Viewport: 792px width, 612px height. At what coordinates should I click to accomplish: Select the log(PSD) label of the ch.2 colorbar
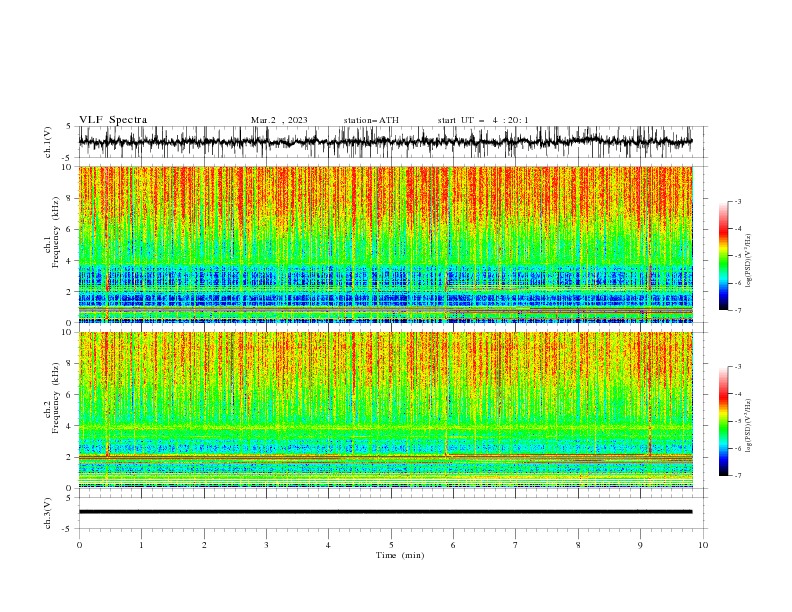(748, 426)
